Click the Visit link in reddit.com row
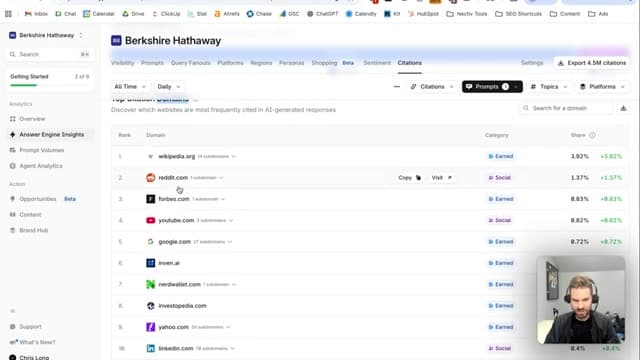This screenshot has height=360, width=640. click(x=442, y=178)
